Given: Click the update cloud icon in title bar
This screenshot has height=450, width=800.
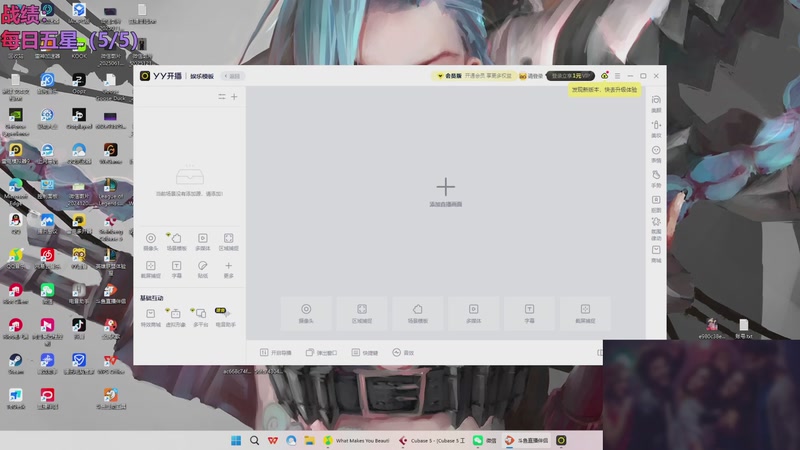Looking at the screenshot, I should 605,76.
